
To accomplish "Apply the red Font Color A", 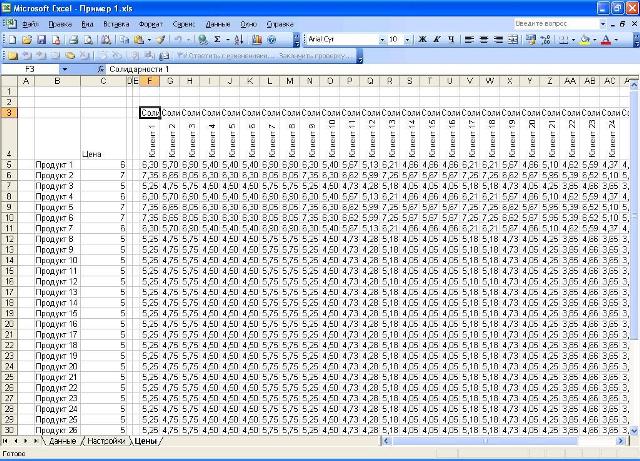I will click(607, 40).
